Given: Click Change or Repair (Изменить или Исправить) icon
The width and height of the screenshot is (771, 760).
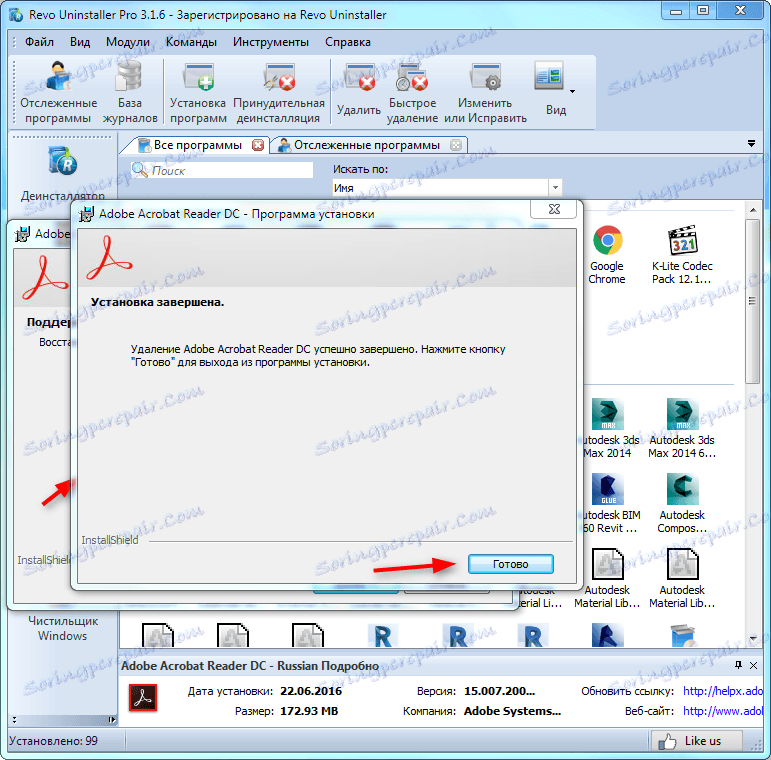Looking at the screenshot, I should pyautogui.click(x=485, y=92).
